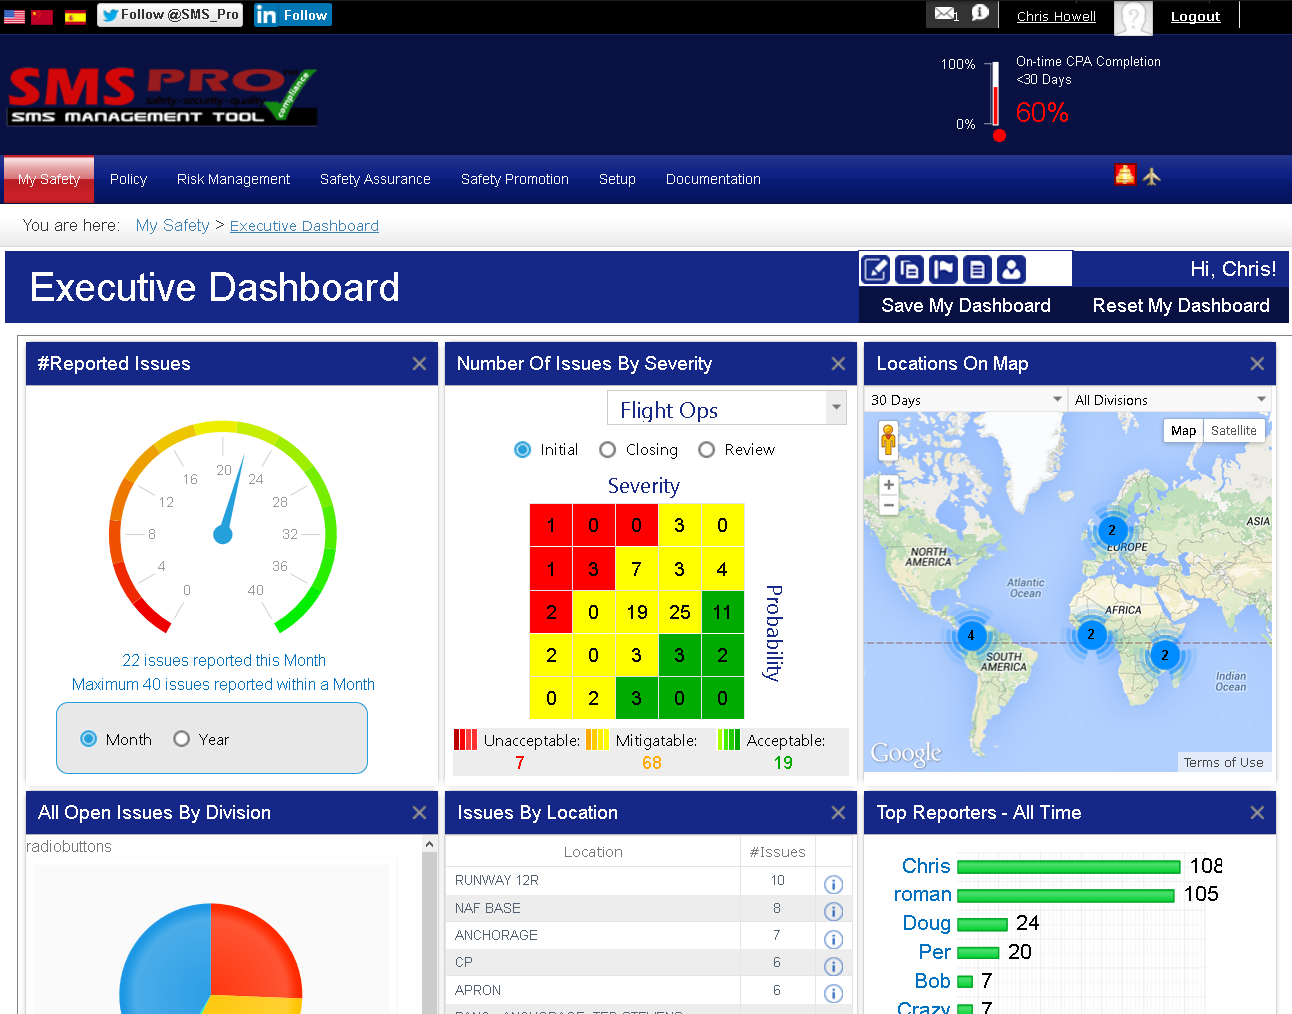Open the Risk Management menu

[233, 179]
